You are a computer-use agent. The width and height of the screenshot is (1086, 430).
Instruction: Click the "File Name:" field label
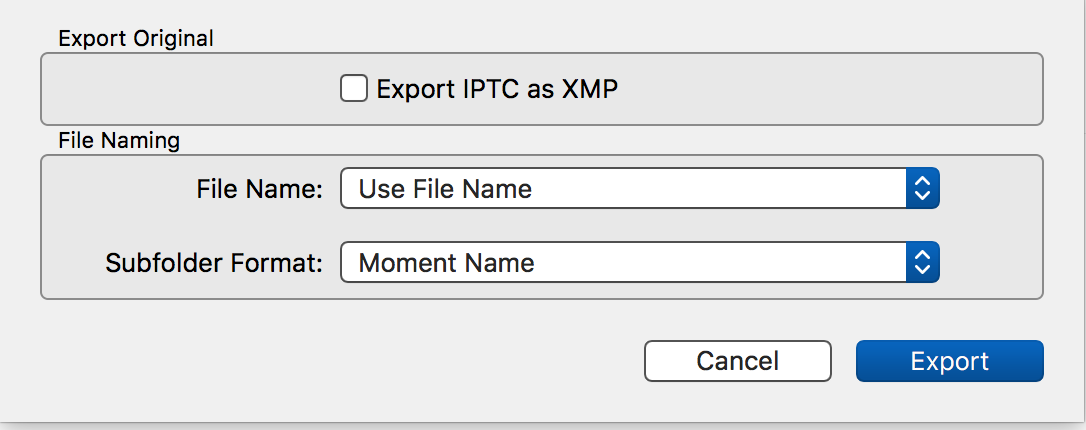click(x=260, y=189)
